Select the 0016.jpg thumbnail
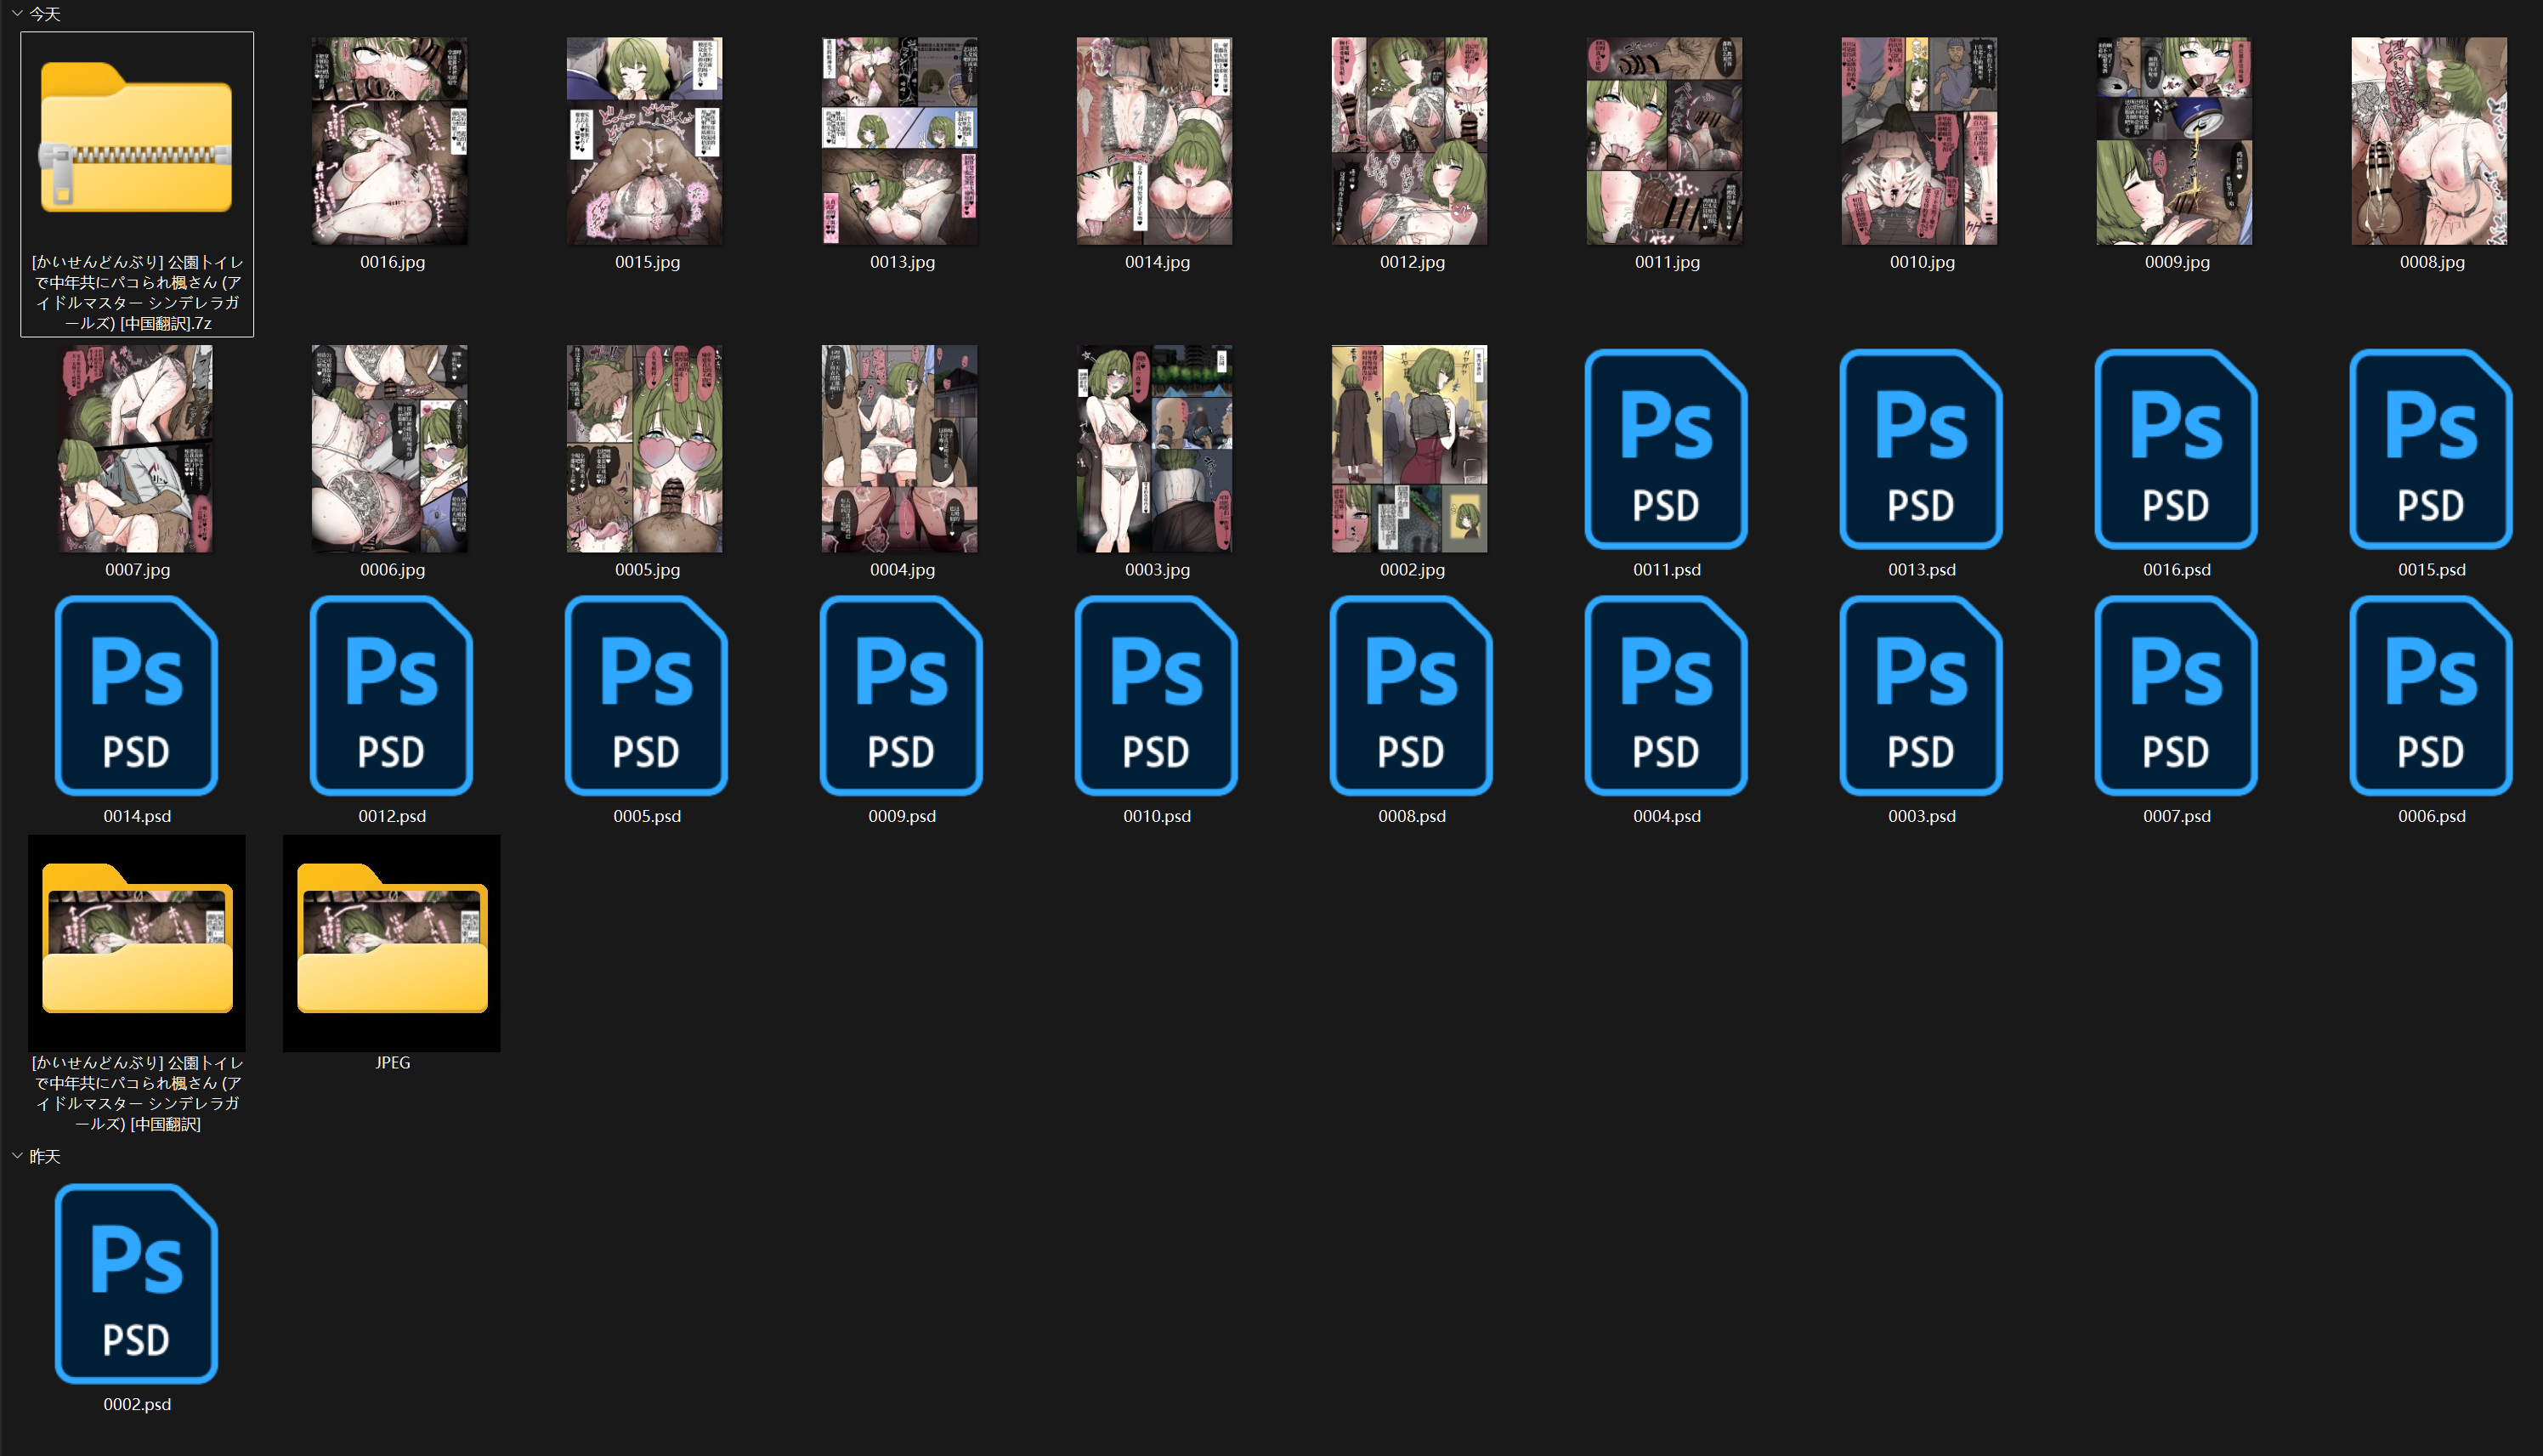 tap(390, 141)
